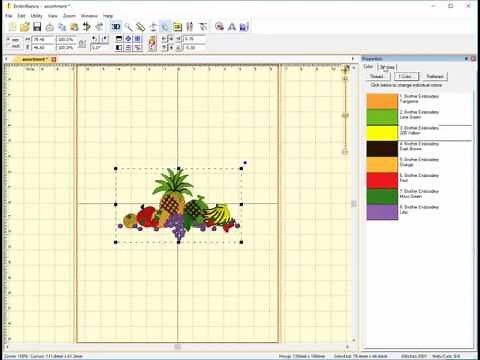This screenshot has width=480, height=360.
Task: Select the Tangerine orange color swatch
Action: click(382, 101)
